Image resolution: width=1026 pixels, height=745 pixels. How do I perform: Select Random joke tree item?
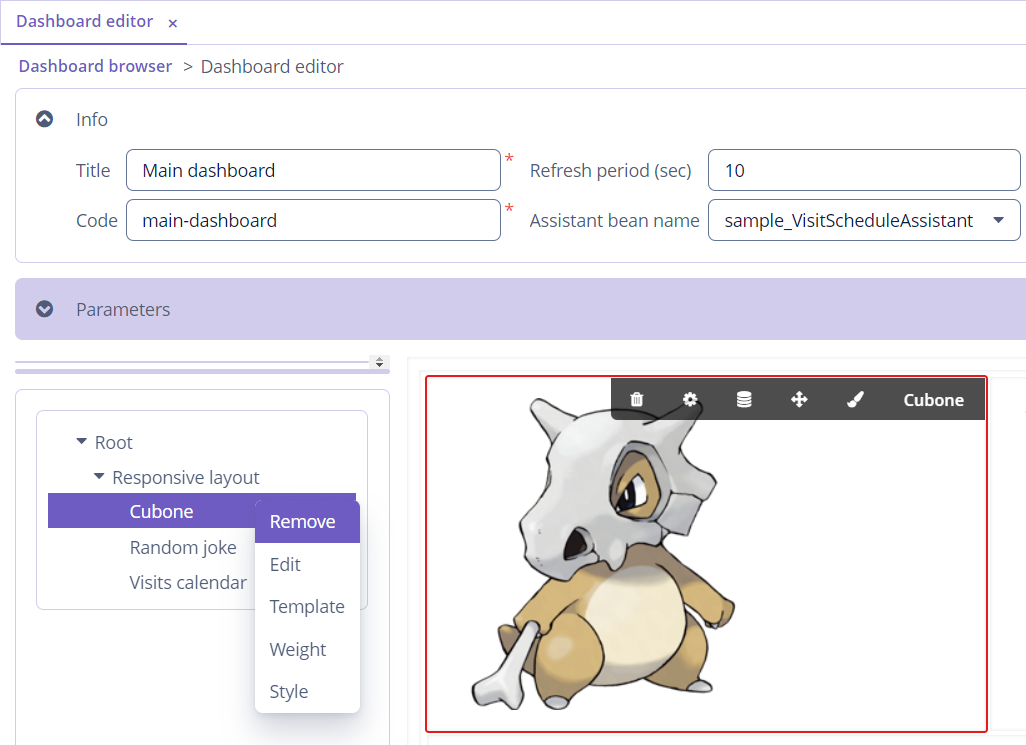[183, 547]
